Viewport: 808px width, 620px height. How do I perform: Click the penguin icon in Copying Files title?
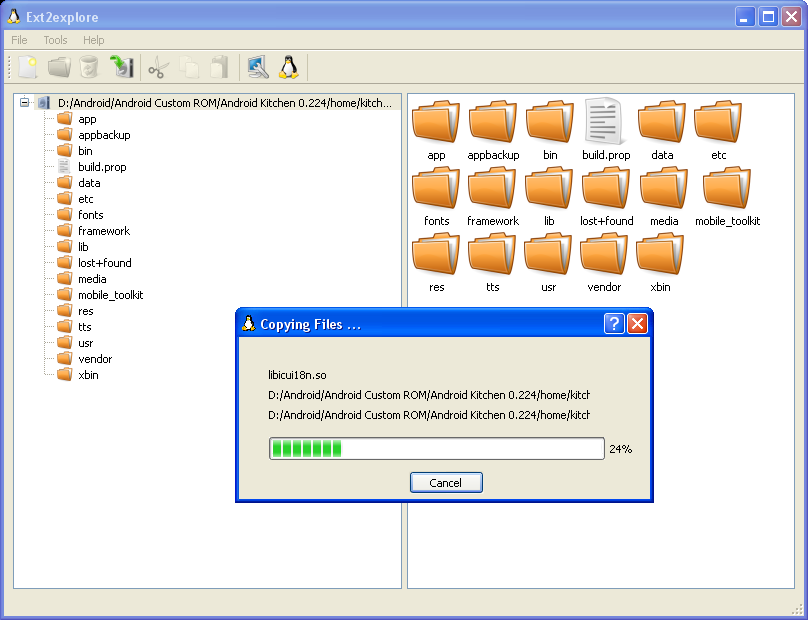click(x=249, y=324)
